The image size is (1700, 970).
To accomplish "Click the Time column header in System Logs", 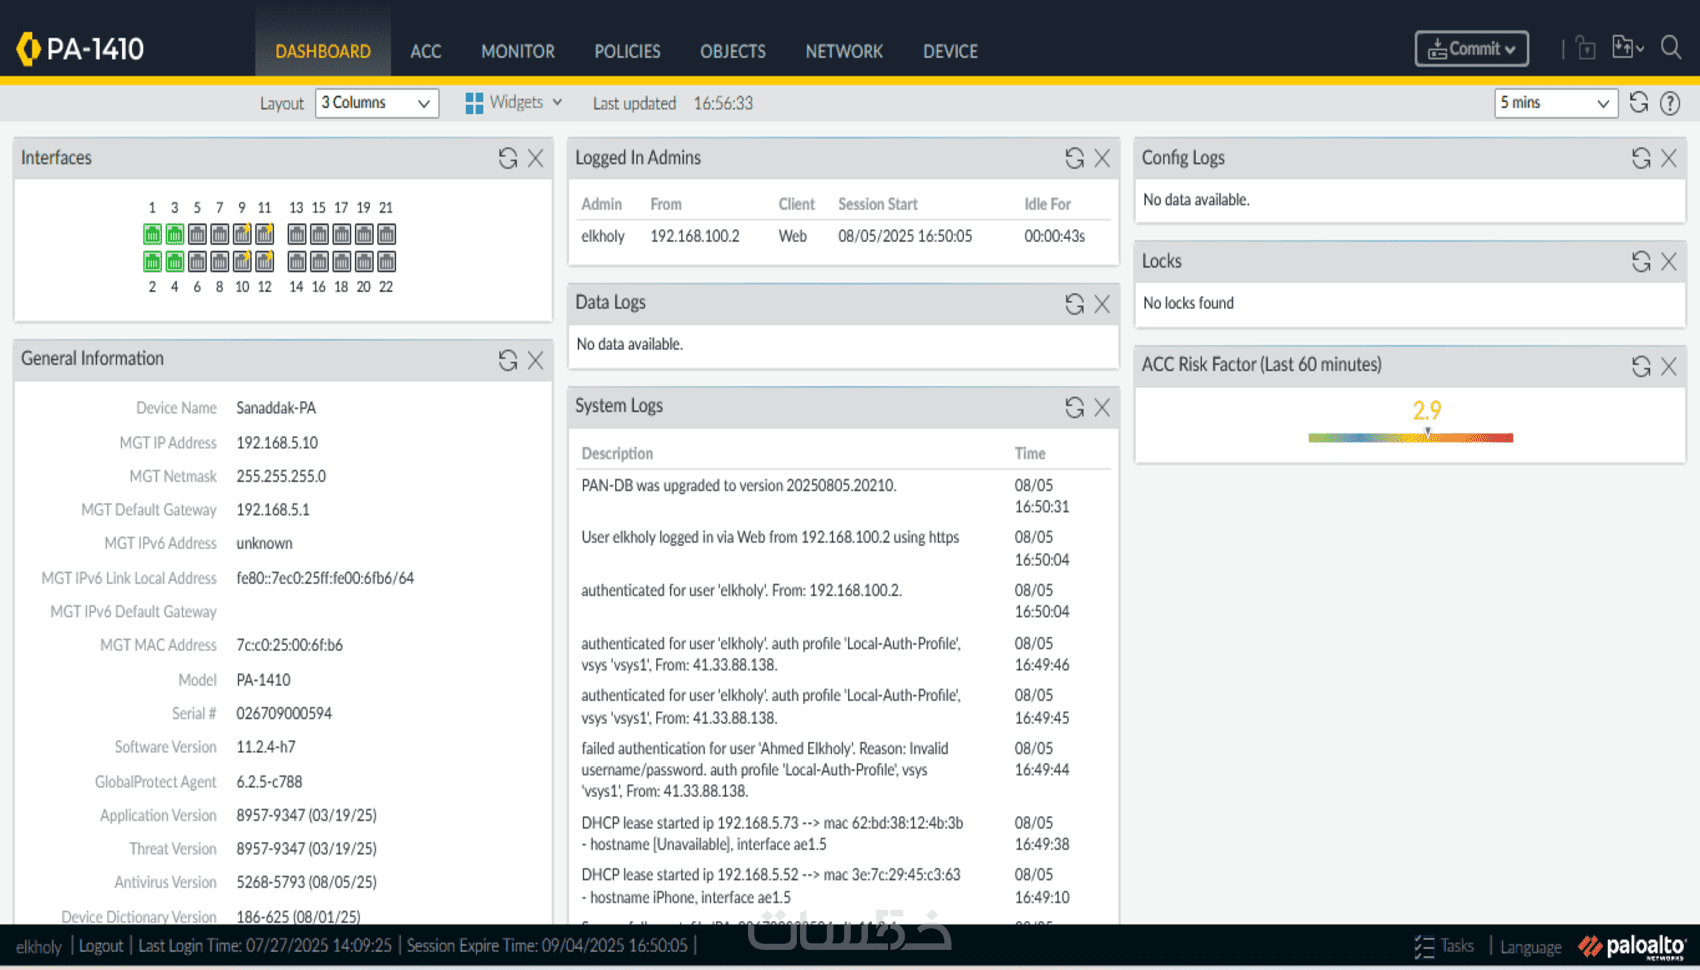I will [1030, 453].
